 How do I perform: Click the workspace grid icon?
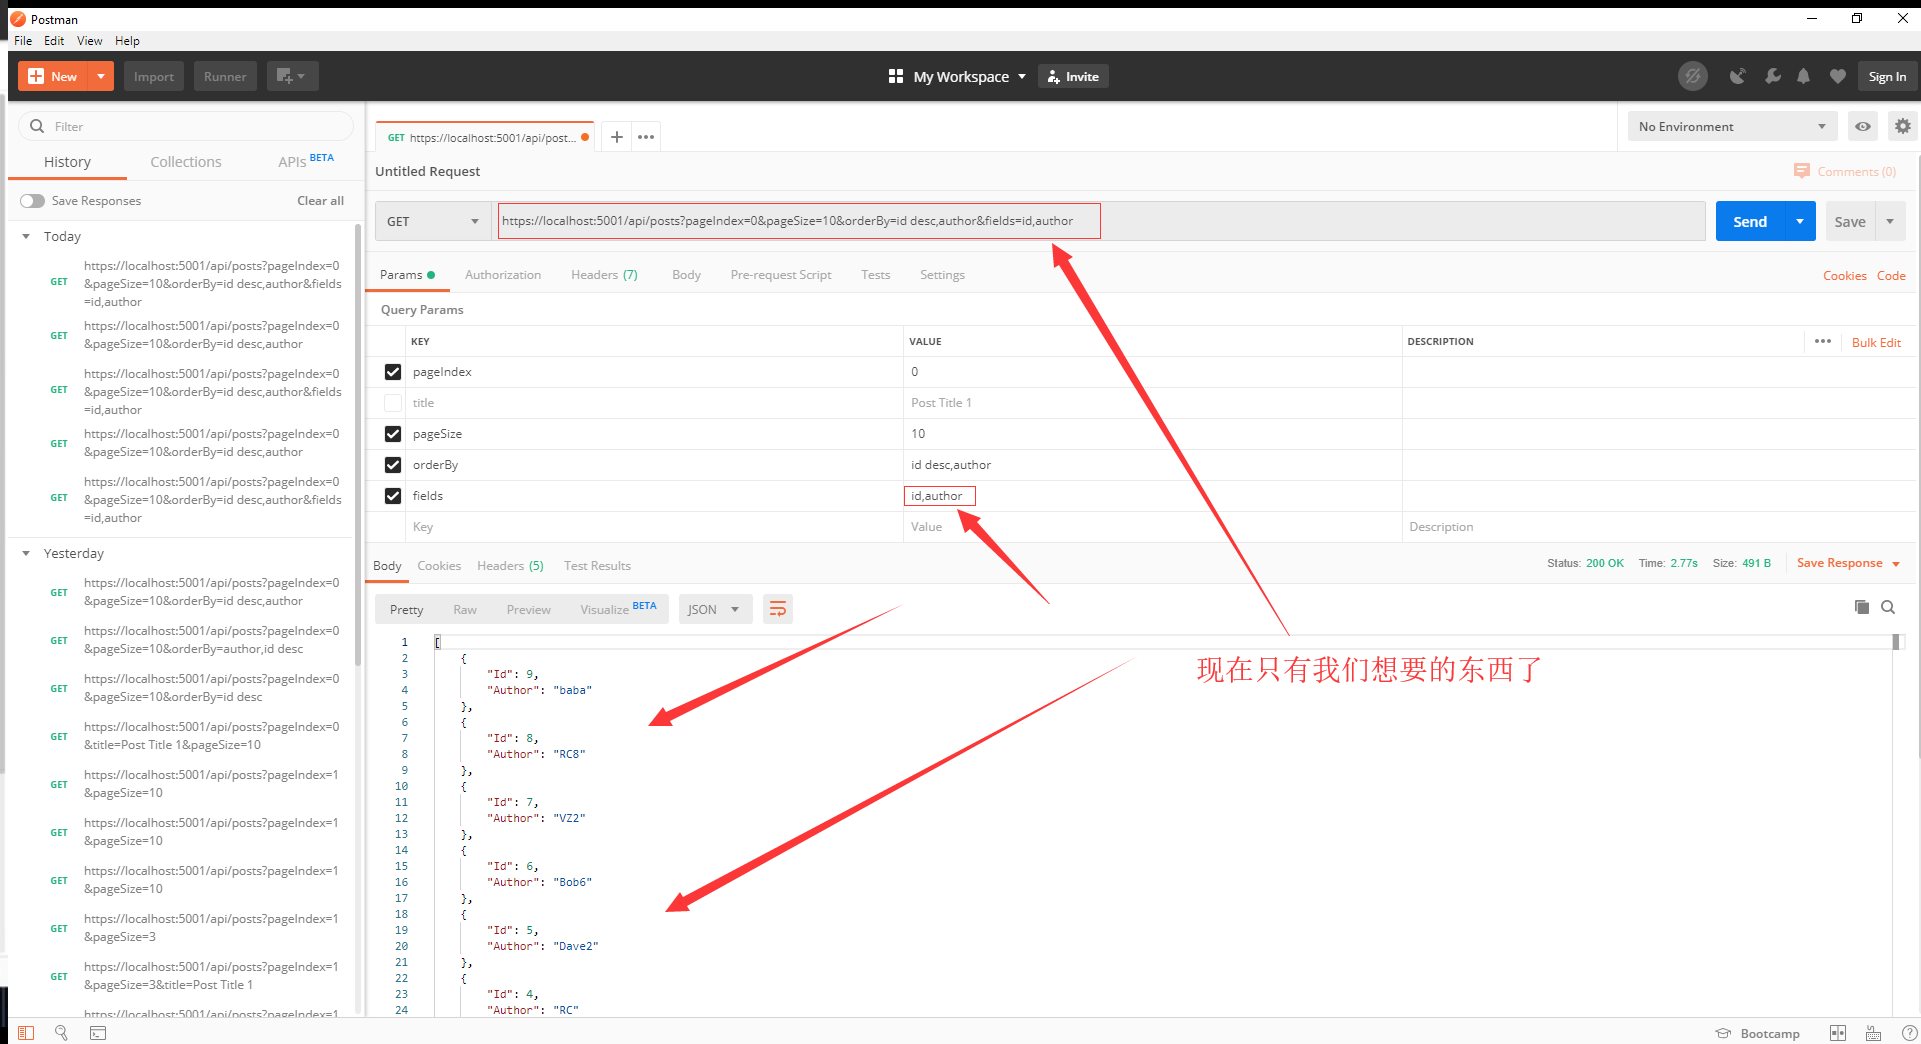click(896, 76)
